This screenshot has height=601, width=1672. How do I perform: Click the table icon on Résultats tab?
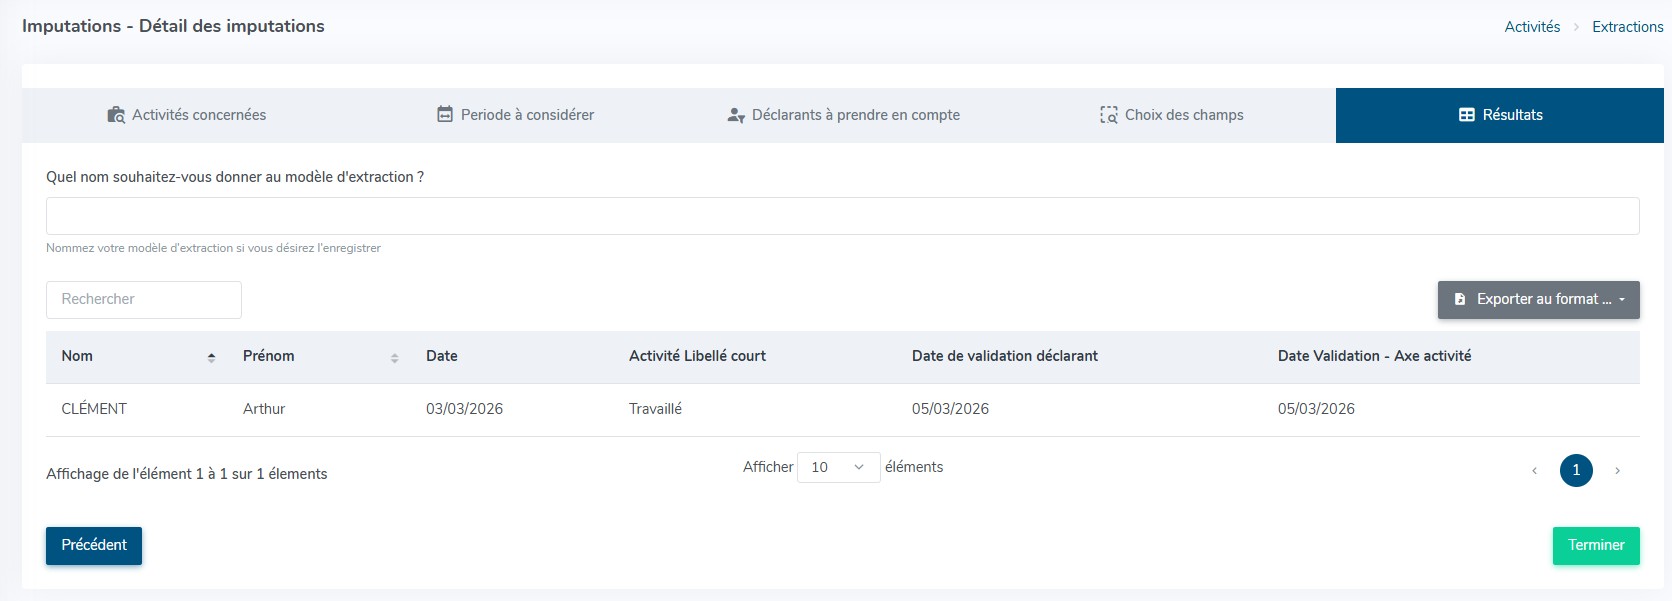[x=1467, y=115]
